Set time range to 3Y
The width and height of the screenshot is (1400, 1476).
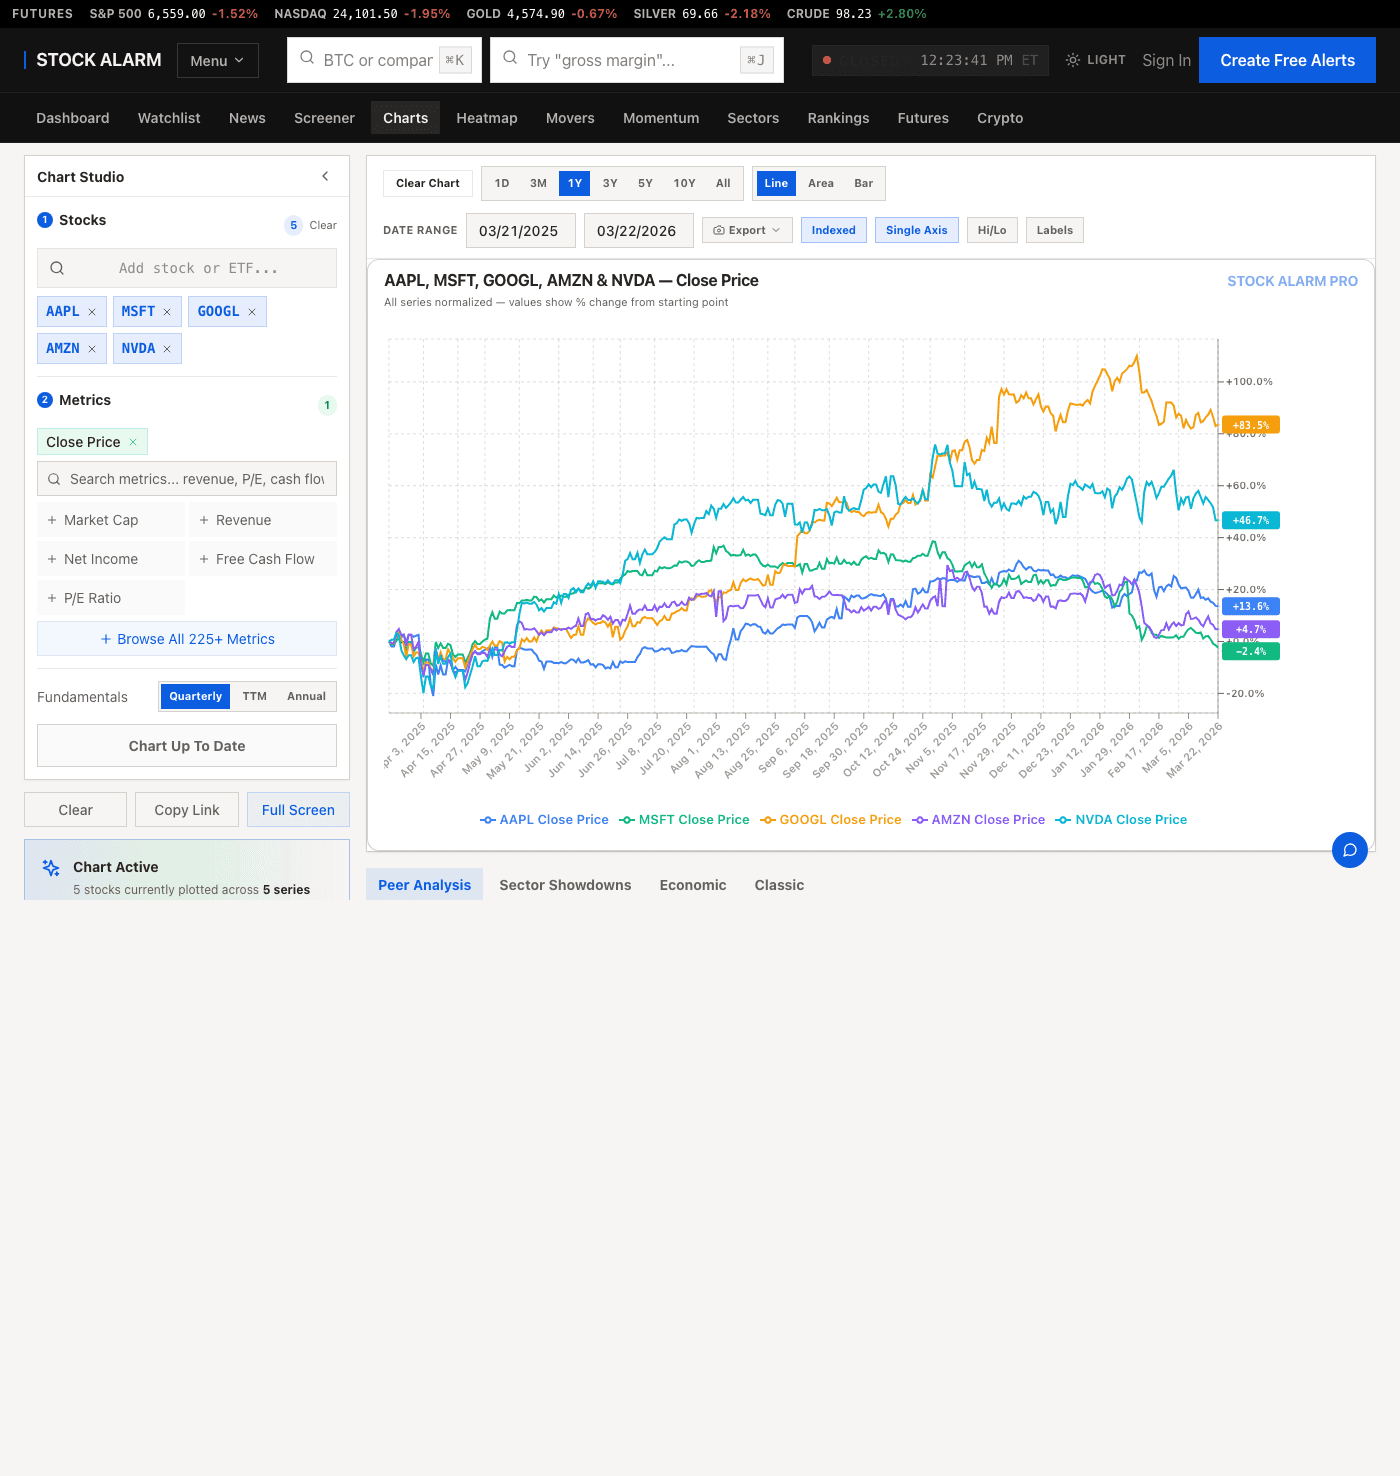(610, 183)
